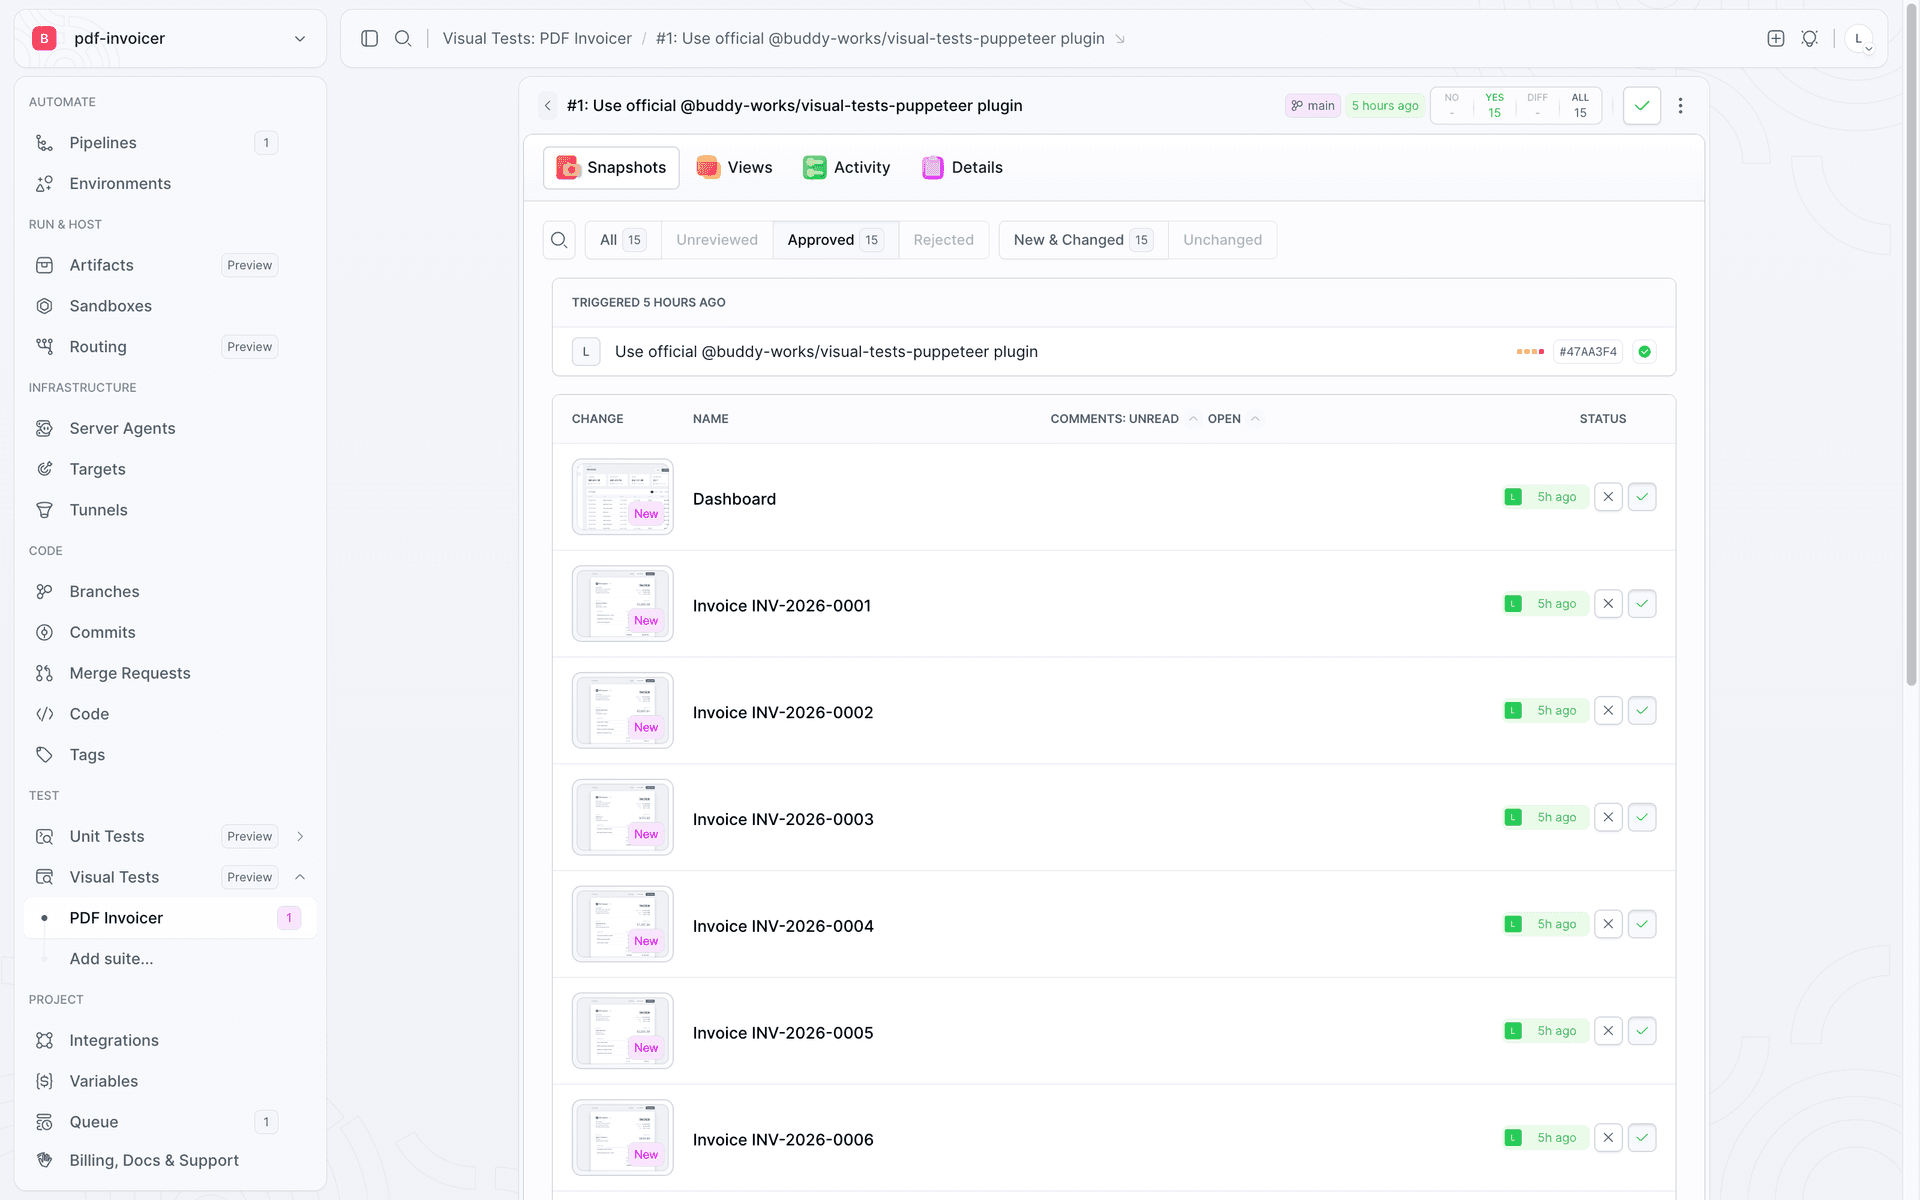
Task: Open breadcrumb arrow after run title
Action: coord(1120,39)
